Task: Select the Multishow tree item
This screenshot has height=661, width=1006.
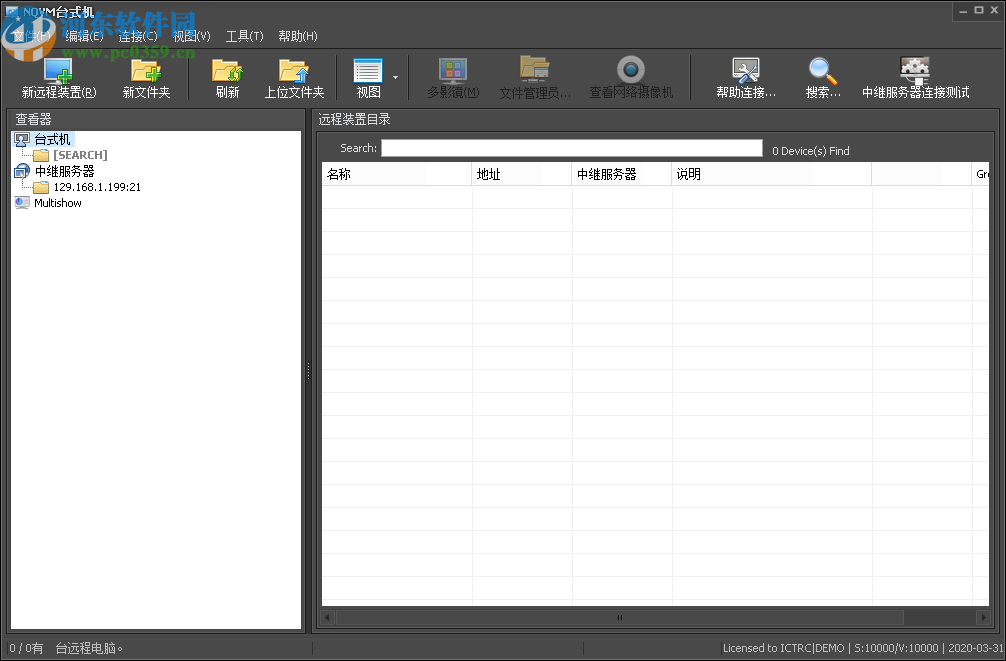Action: tap(58, 203)
